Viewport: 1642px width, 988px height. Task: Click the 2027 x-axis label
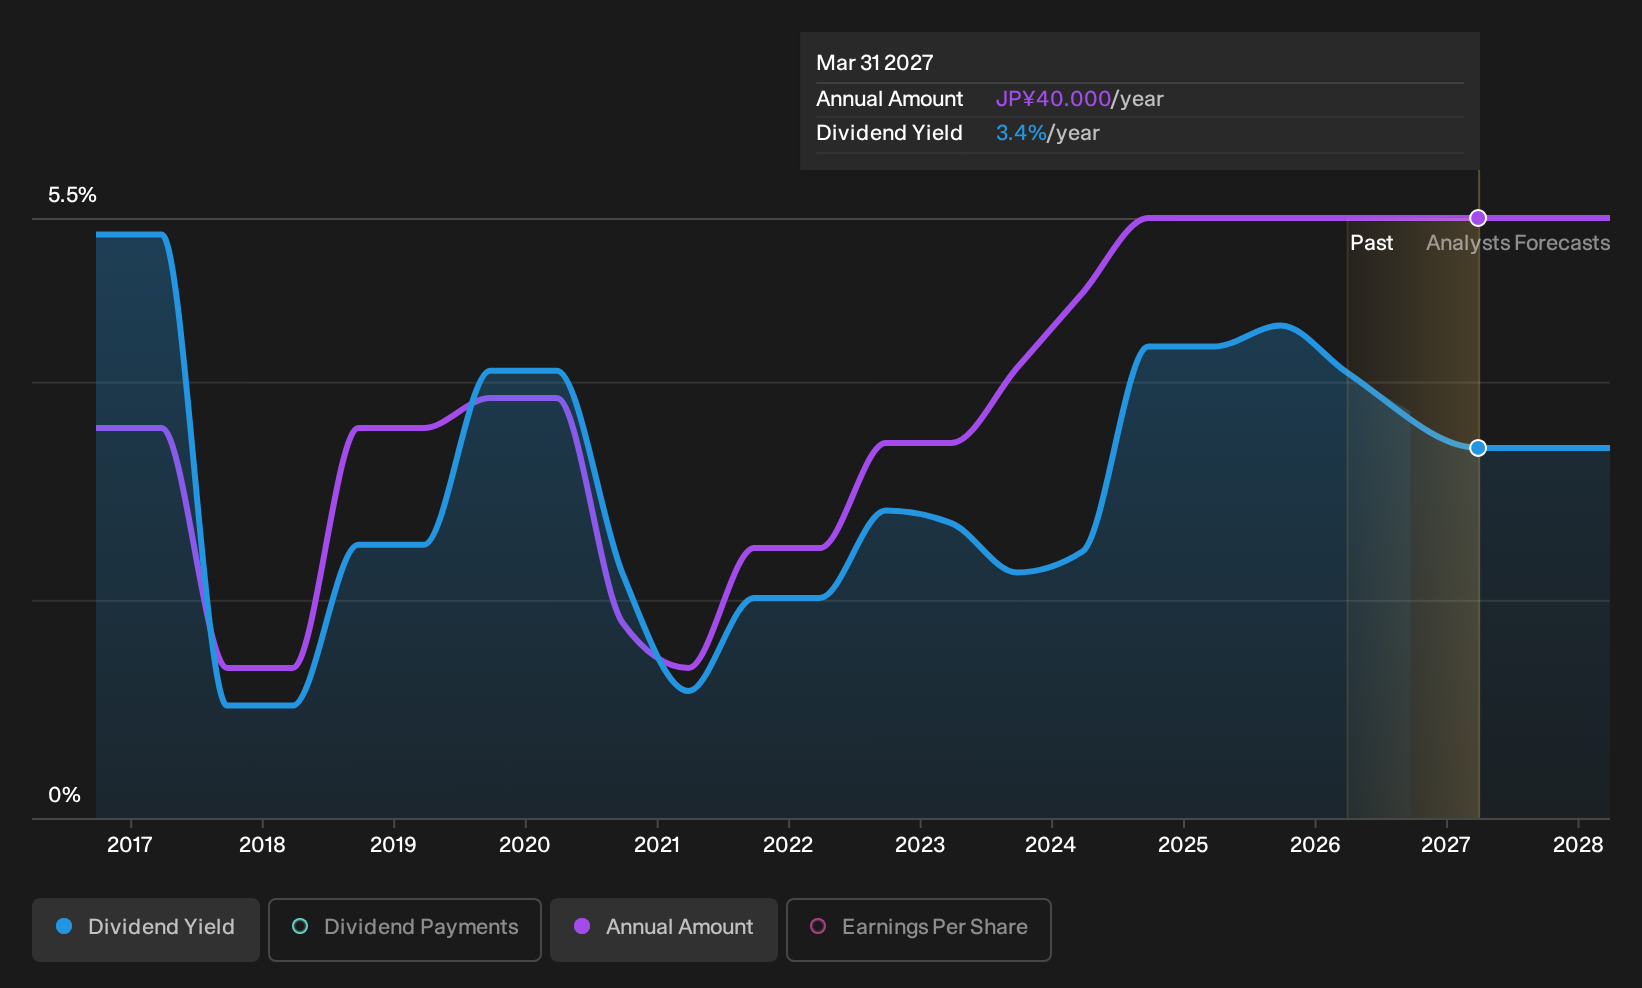tap(1446, 845)
